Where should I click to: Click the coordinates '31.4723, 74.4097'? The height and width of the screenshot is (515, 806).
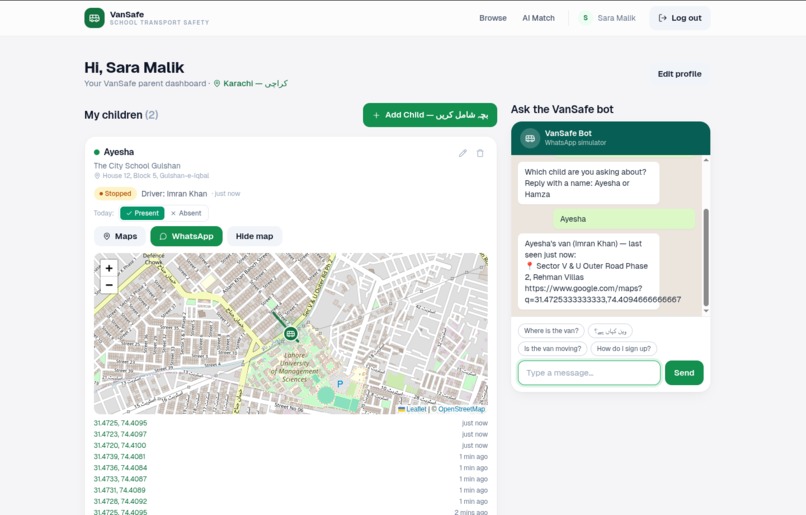coord(120,434)
